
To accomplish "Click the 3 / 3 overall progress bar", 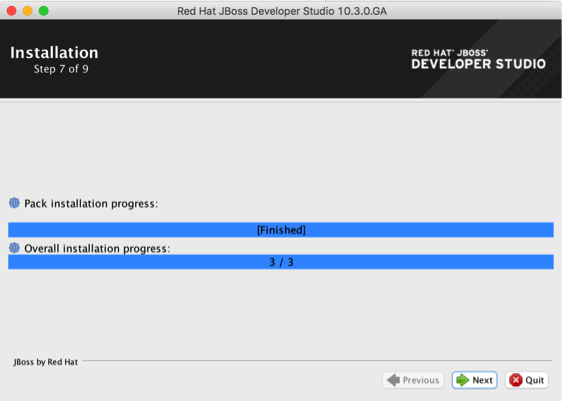I will pos(281,262).
